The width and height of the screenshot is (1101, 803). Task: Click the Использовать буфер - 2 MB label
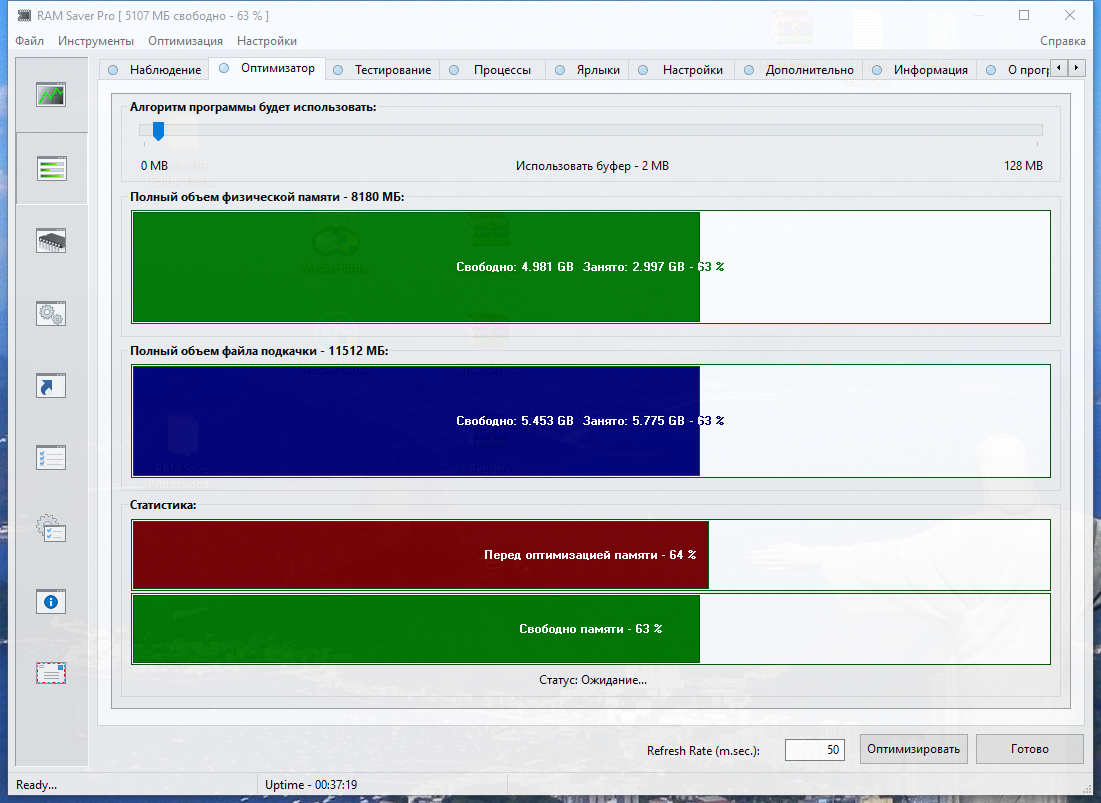point(592,166)
